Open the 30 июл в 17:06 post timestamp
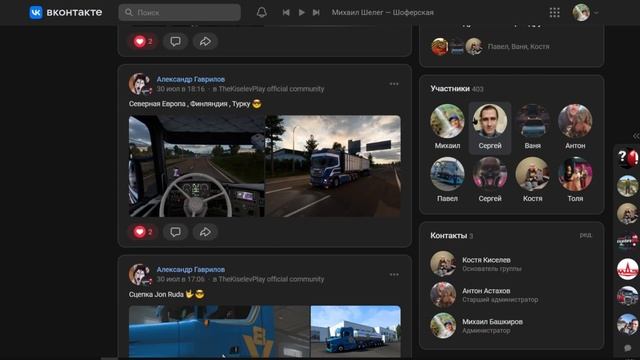Screen dimensions: 640x360 pyautogui.click(x=180, y=279)
